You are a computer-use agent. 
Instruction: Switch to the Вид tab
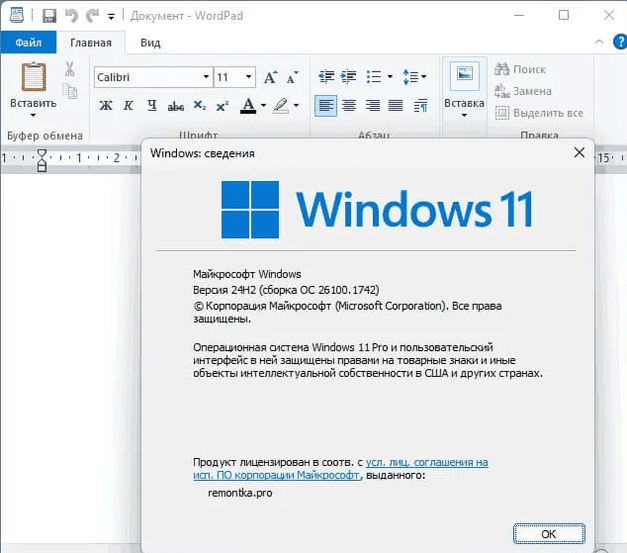click(x=150, y=43)
